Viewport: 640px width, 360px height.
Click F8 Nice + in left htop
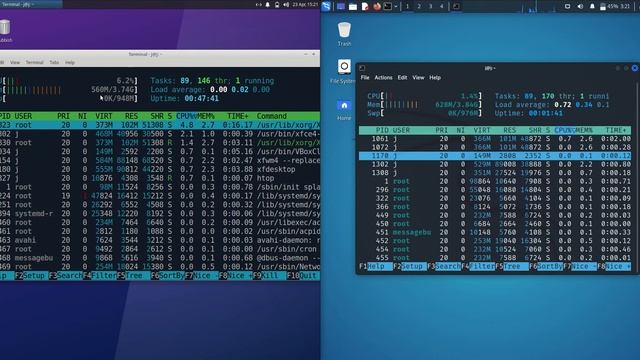pos(236,276)
